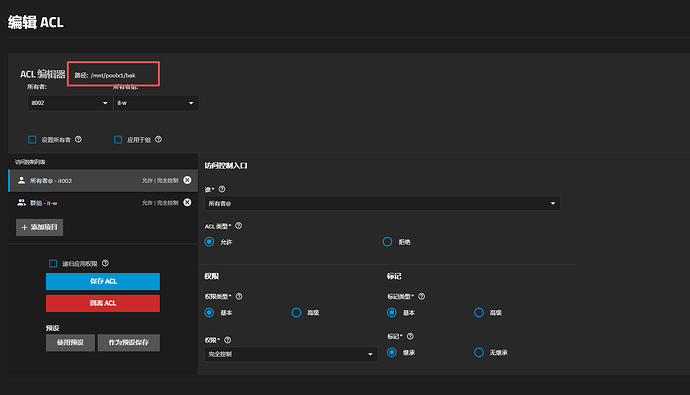Image resolution: width=690 pixels, height=395 pixels.
Task: Show help tooltip for 谁 field
Action: click(222, 189)
